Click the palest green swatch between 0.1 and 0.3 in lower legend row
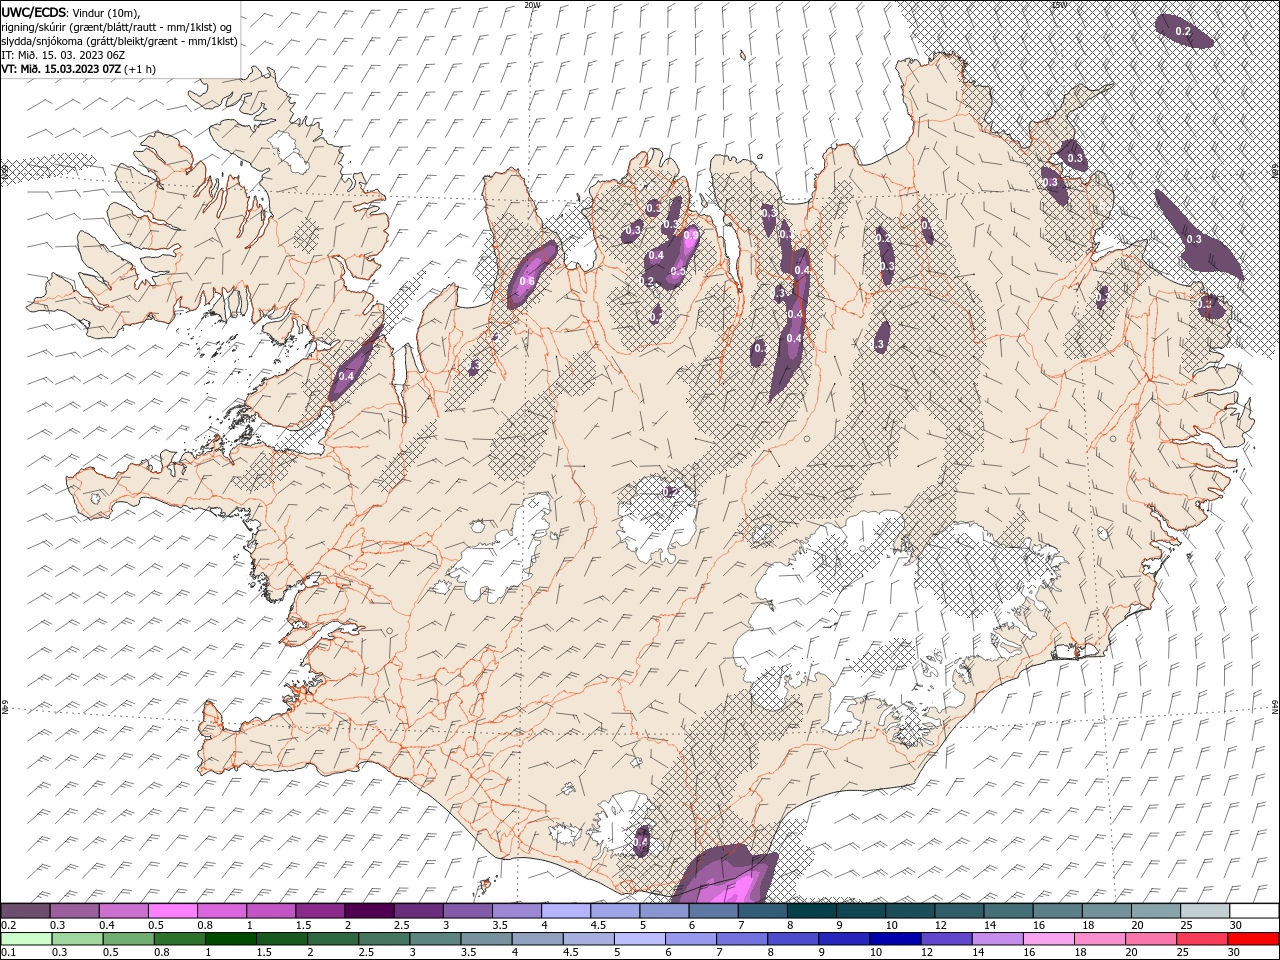Screen dimensions: 1280x960 [27, 939]
